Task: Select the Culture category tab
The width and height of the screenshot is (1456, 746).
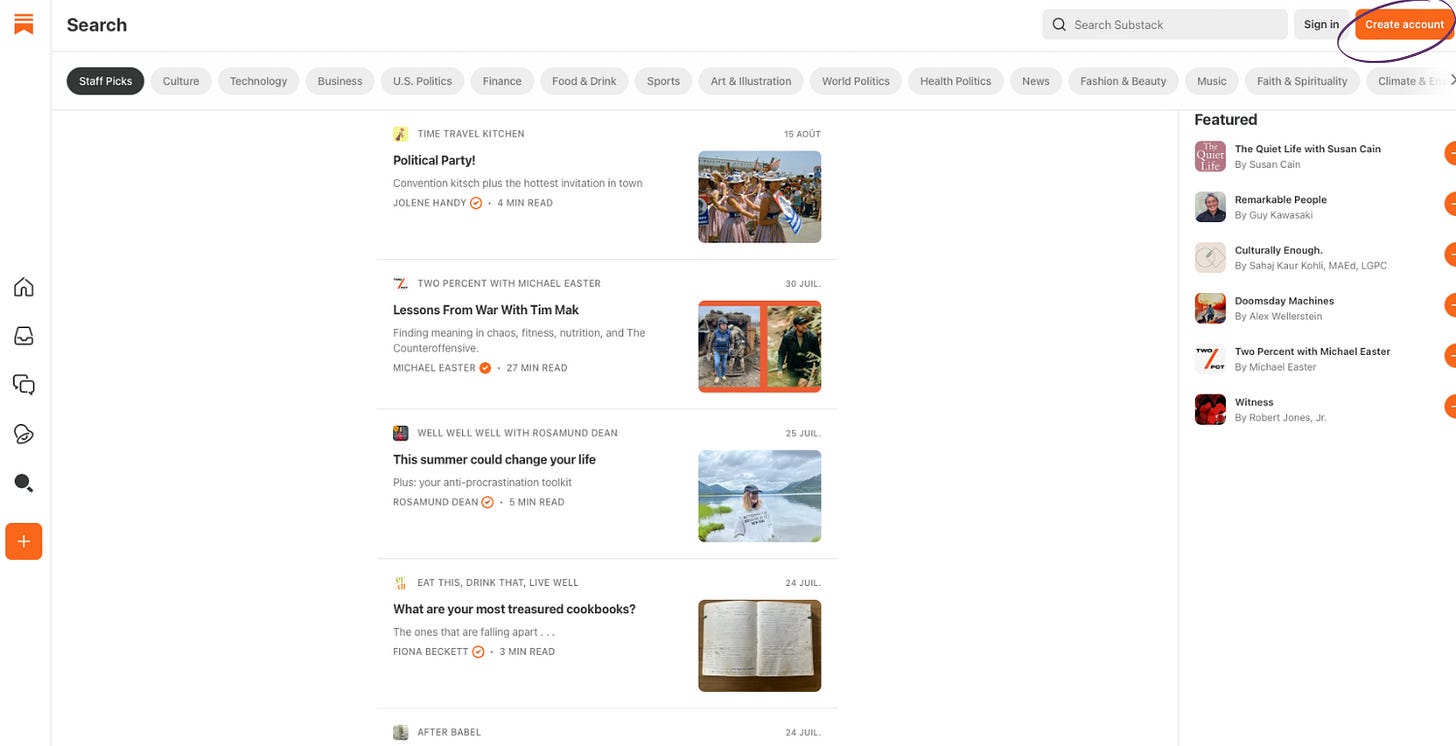Action: point(181,81)
